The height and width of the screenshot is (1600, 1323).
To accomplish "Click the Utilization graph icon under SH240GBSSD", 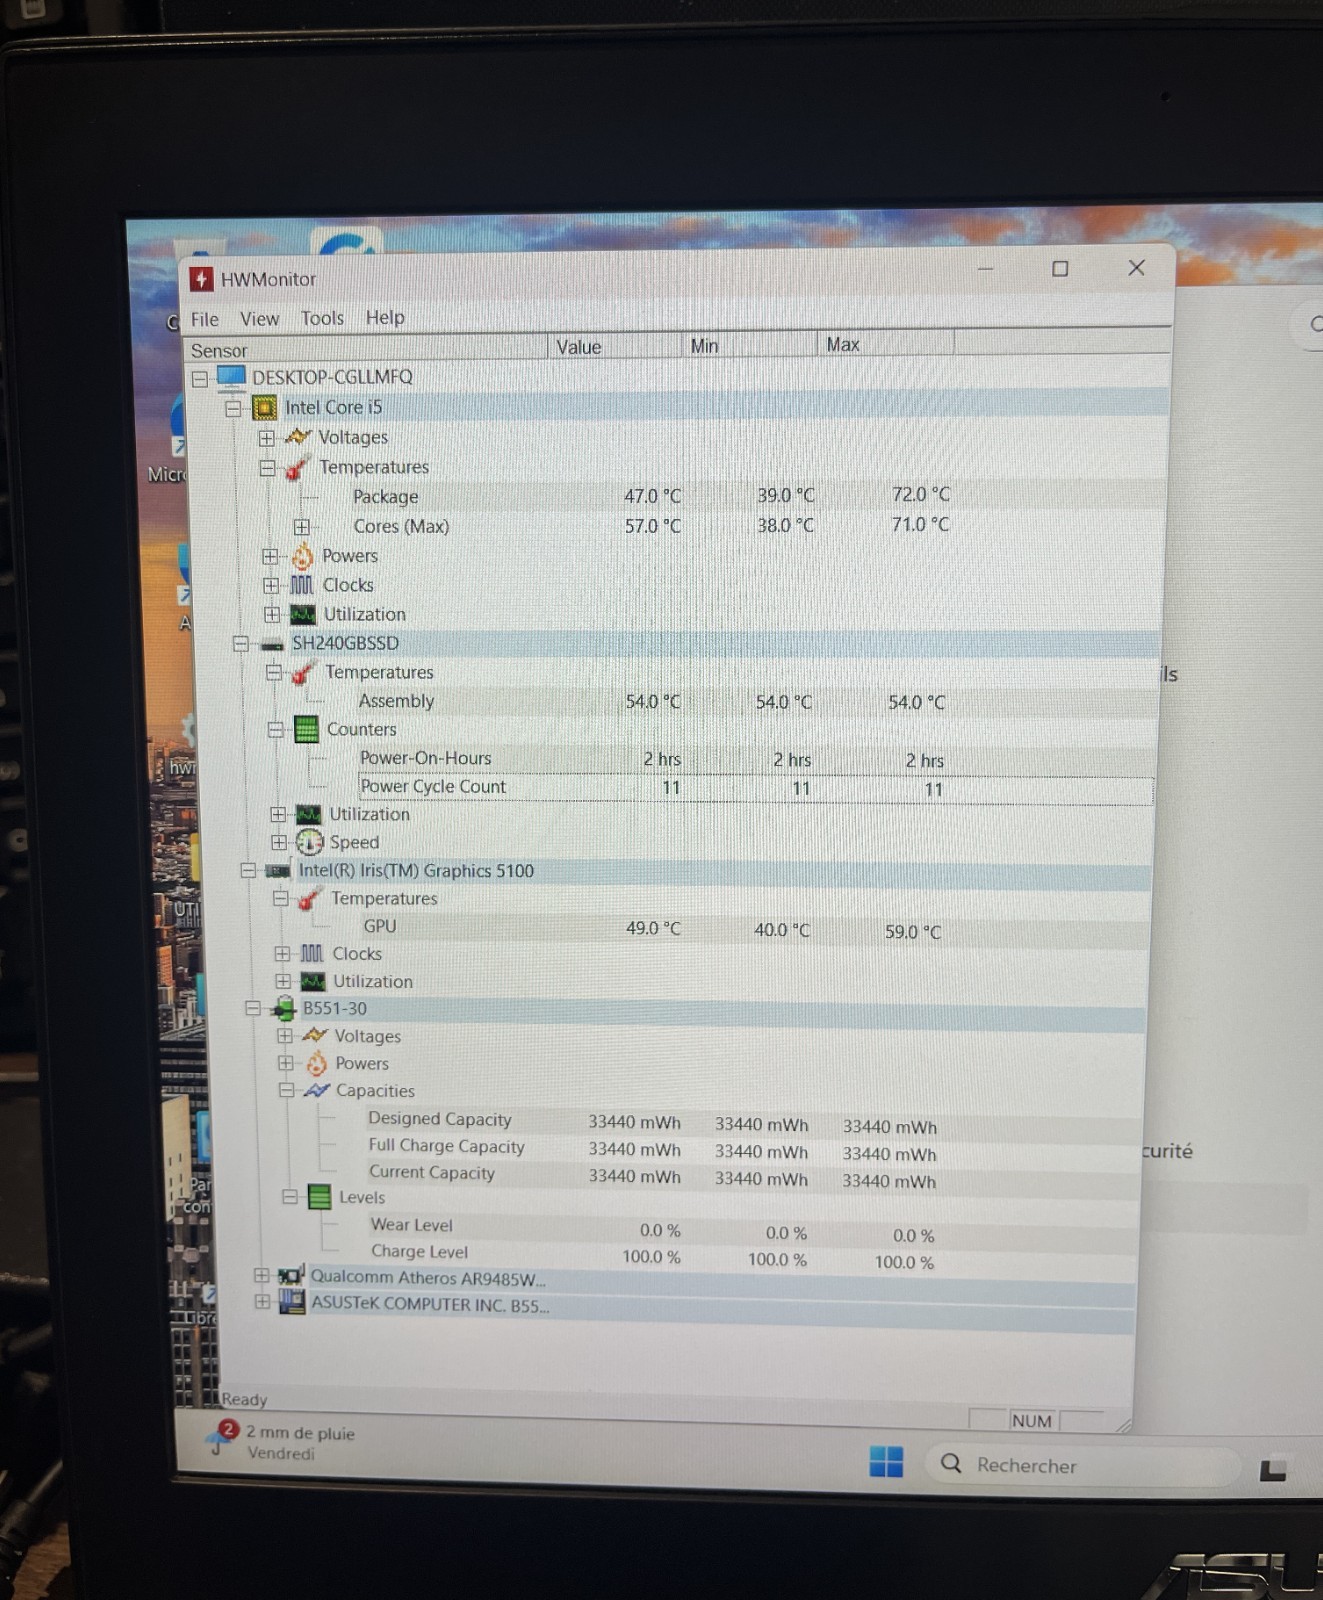I will pos(309,814).
